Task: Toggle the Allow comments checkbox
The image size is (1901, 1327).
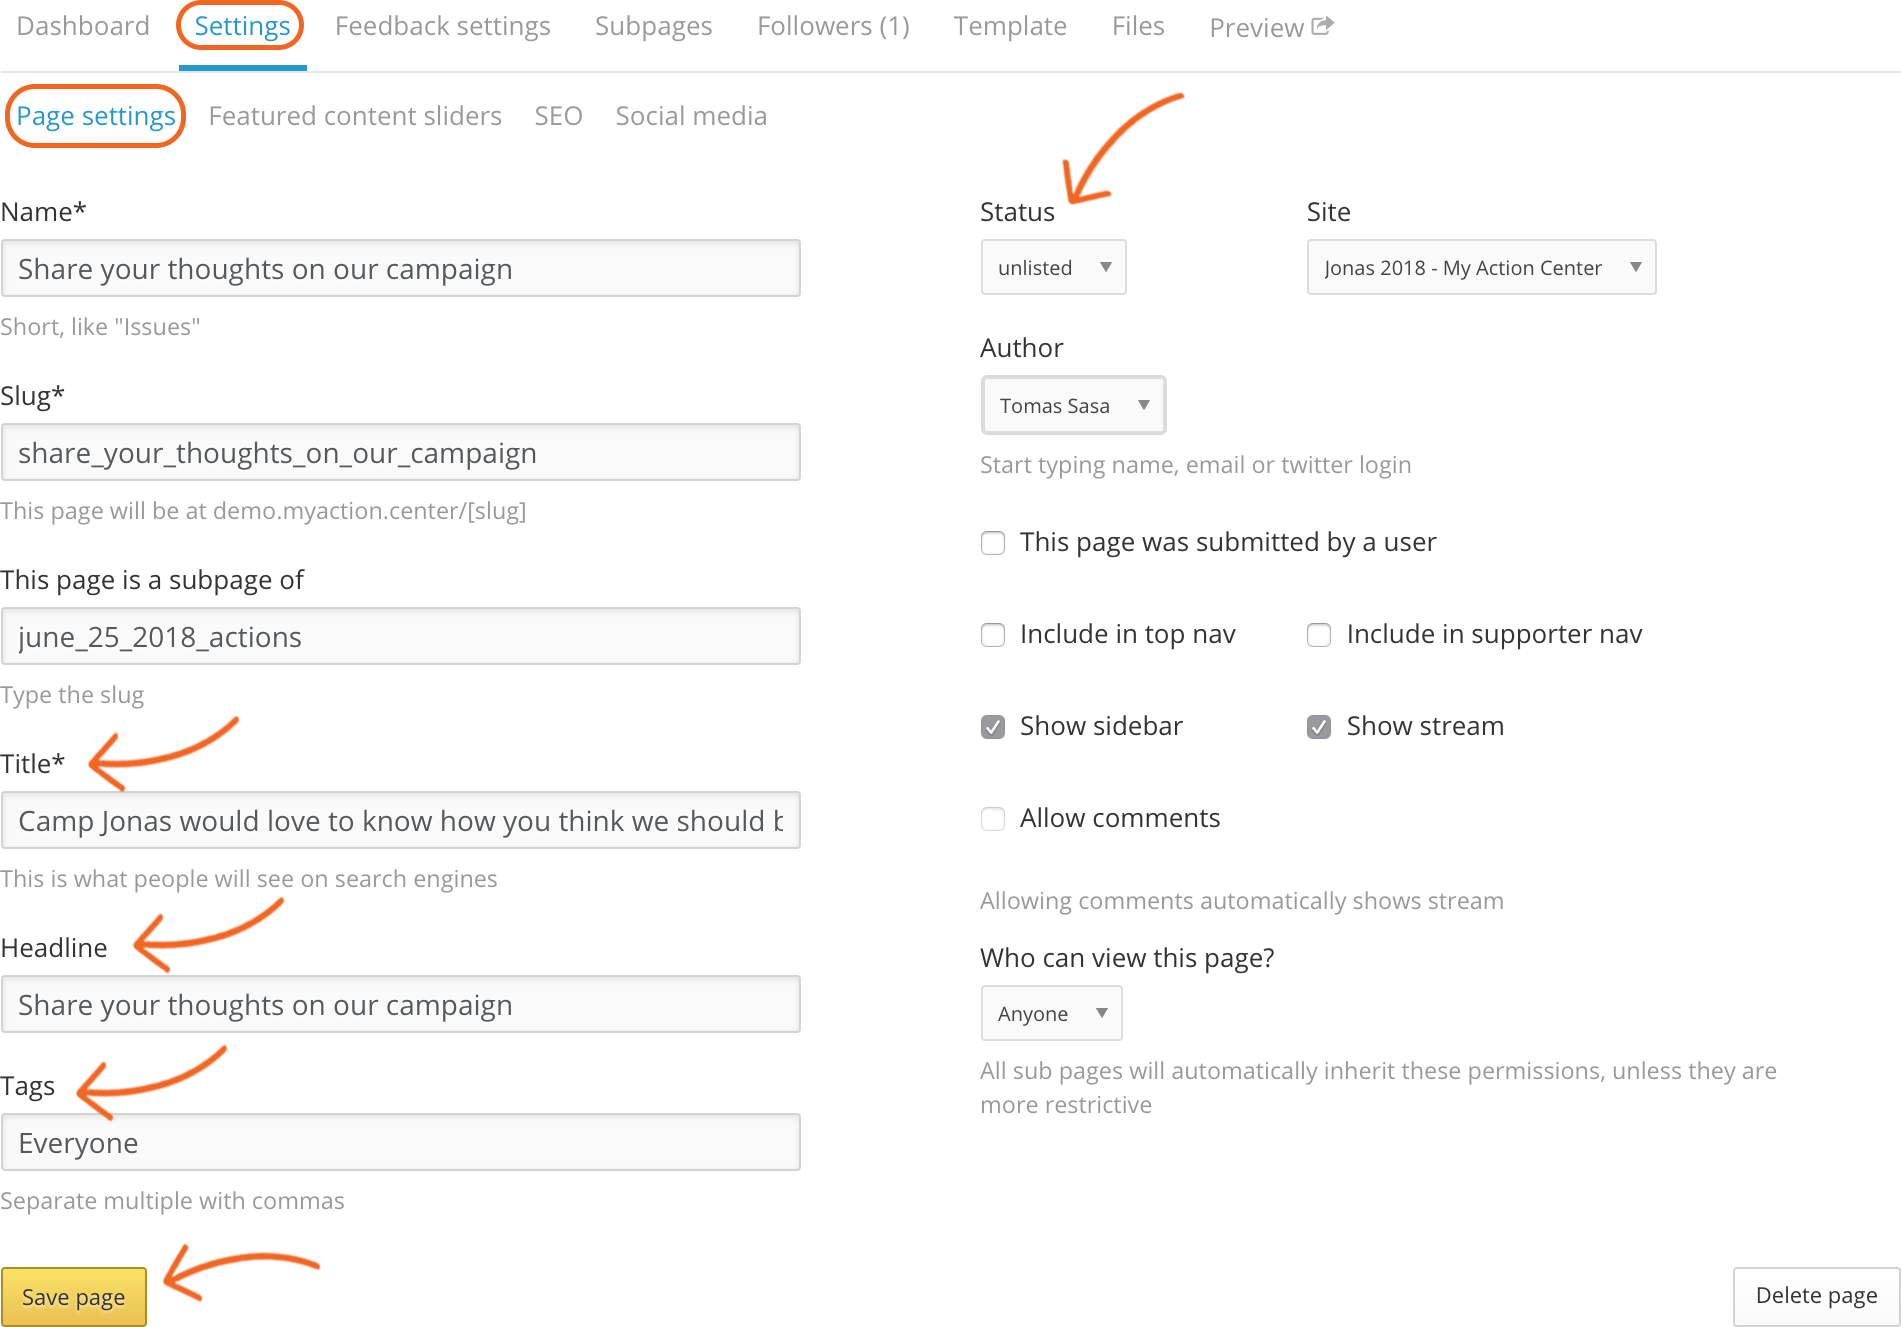Action: tap(993, 819)
